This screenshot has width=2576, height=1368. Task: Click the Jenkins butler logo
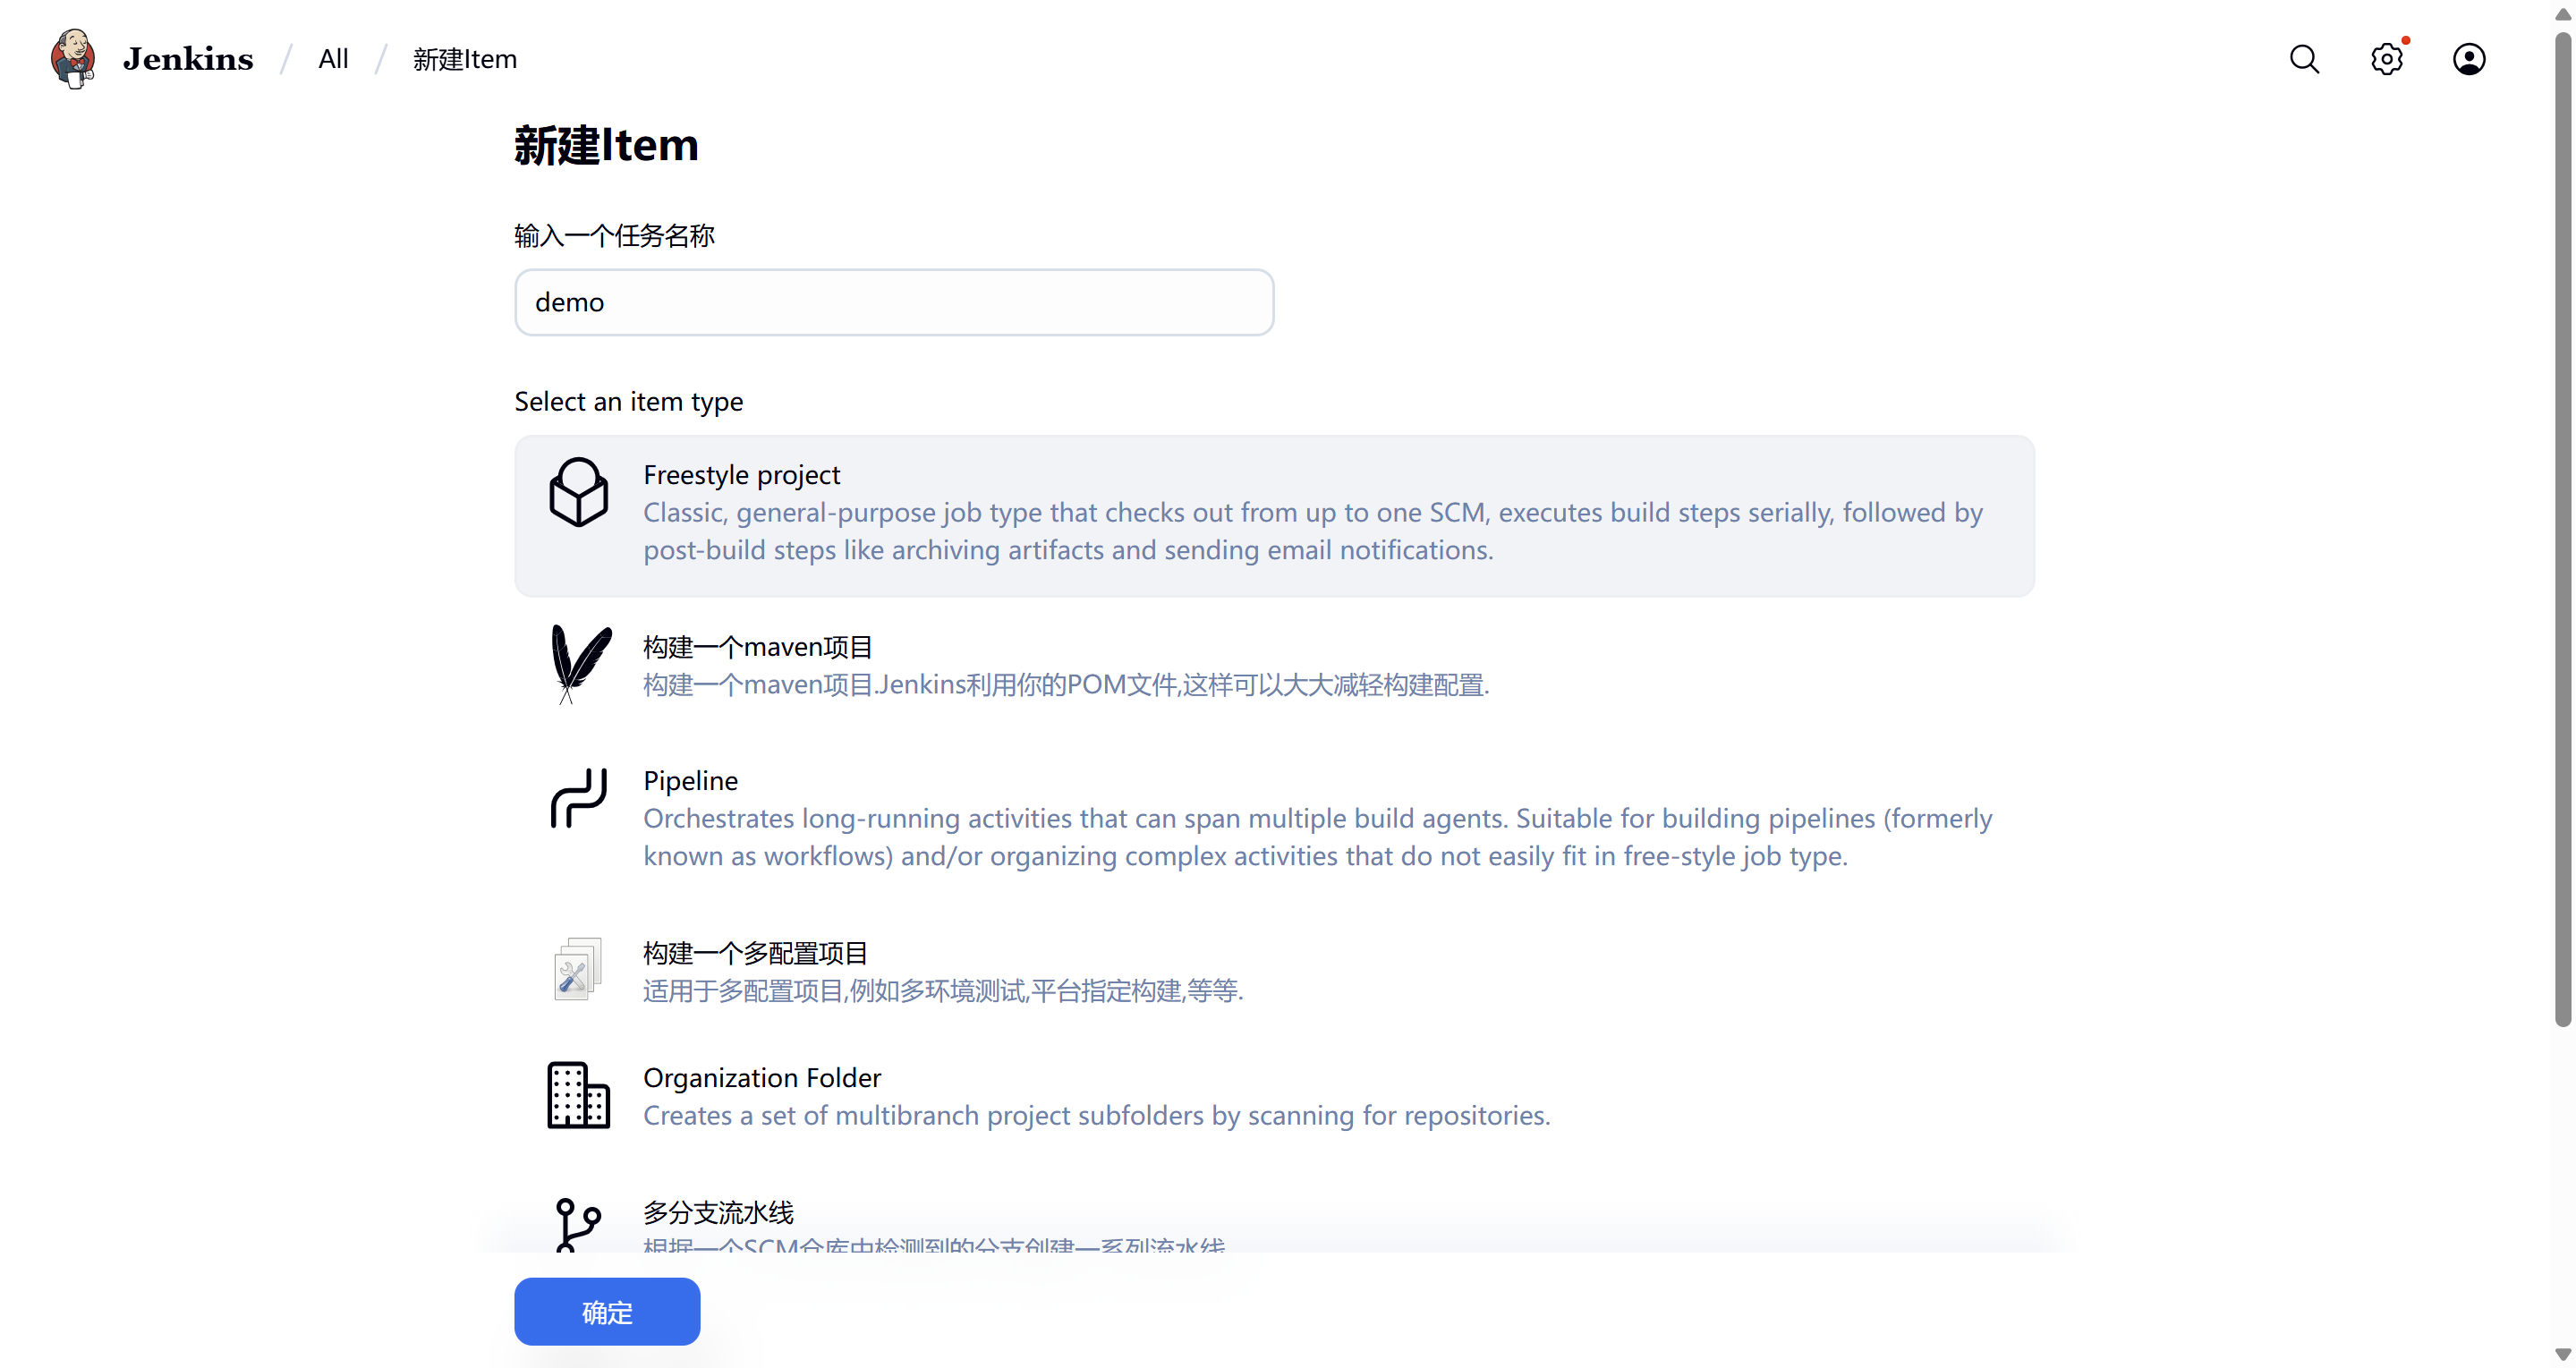(x=73, y=59)
